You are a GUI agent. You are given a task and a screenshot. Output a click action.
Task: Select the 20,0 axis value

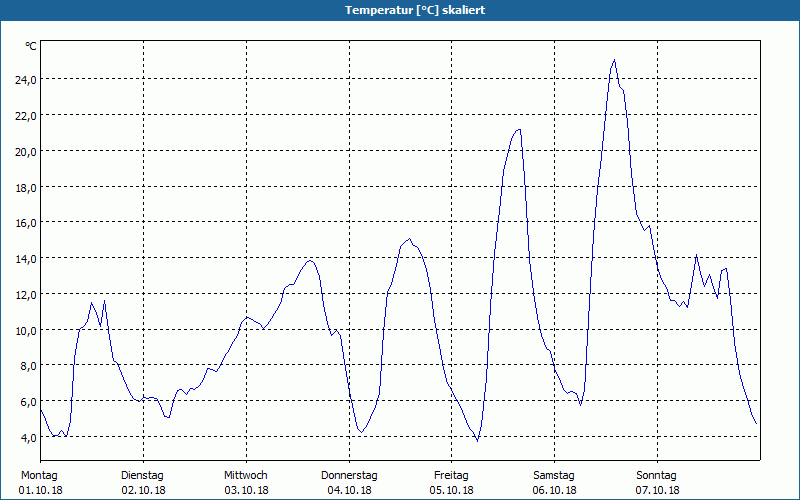click(26, 151)
